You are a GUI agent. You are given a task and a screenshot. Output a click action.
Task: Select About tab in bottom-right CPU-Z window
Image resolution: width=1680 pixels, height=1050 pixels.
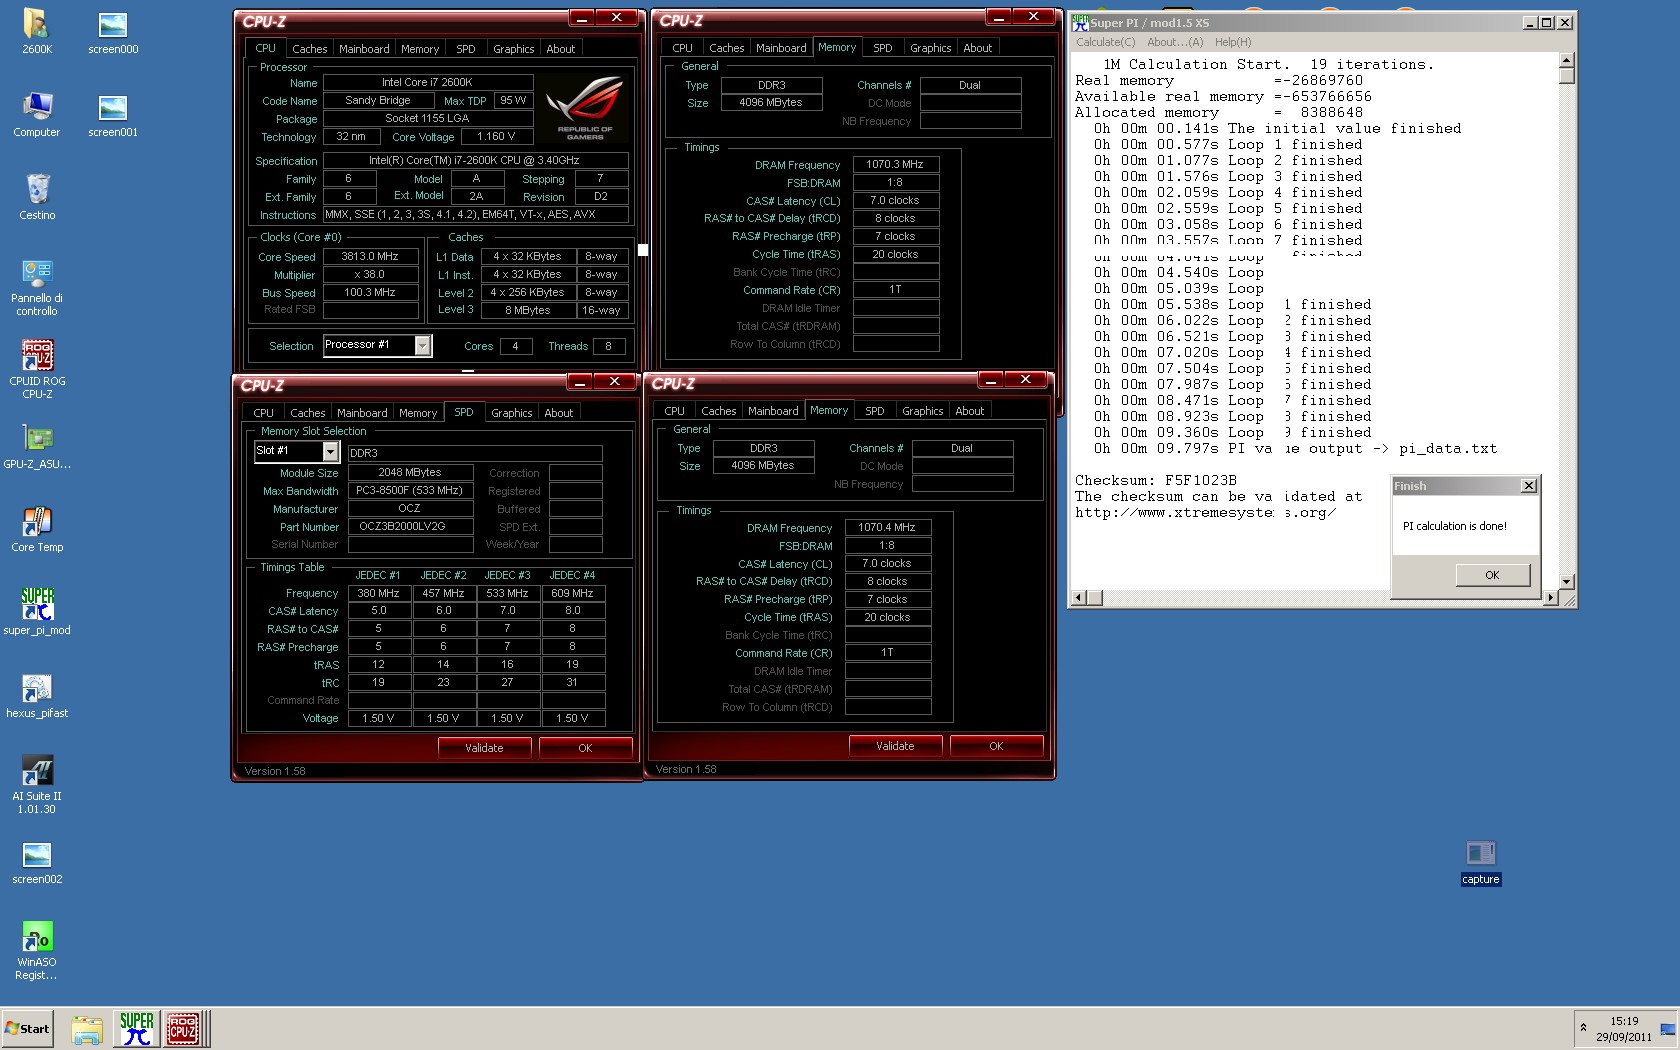(970, 411)
